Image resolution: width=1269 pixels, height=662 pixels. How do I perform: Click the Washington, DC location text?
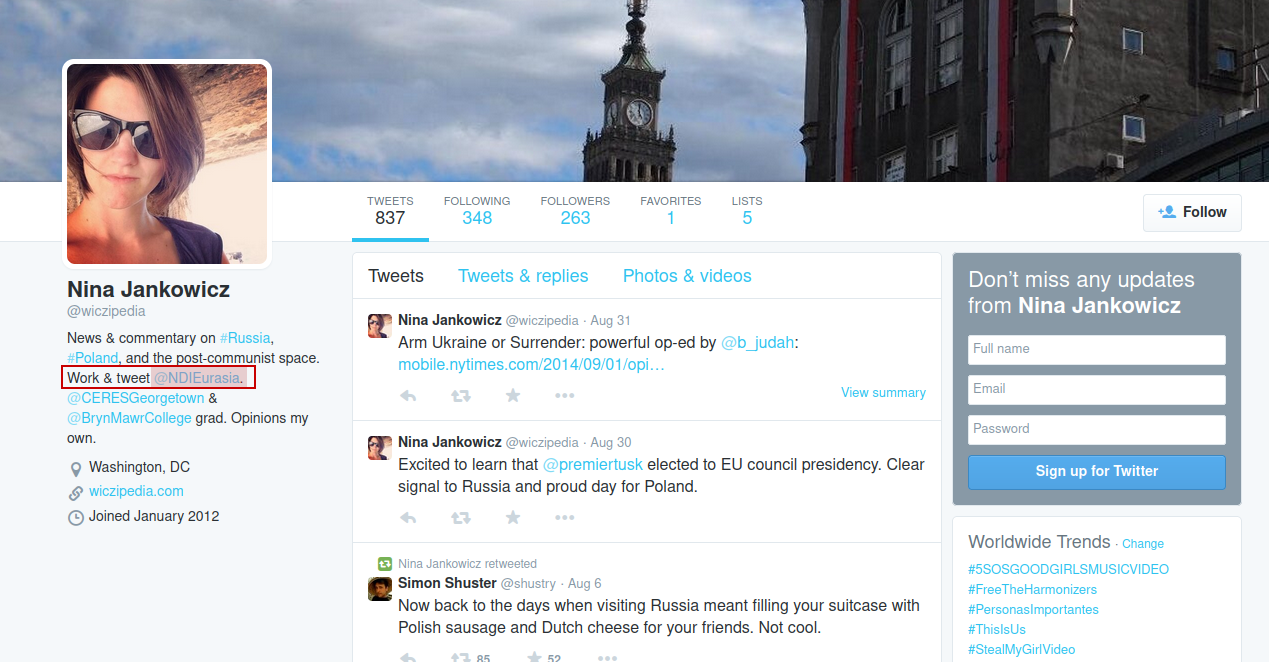pyautogui.click(x=139, y=467)
